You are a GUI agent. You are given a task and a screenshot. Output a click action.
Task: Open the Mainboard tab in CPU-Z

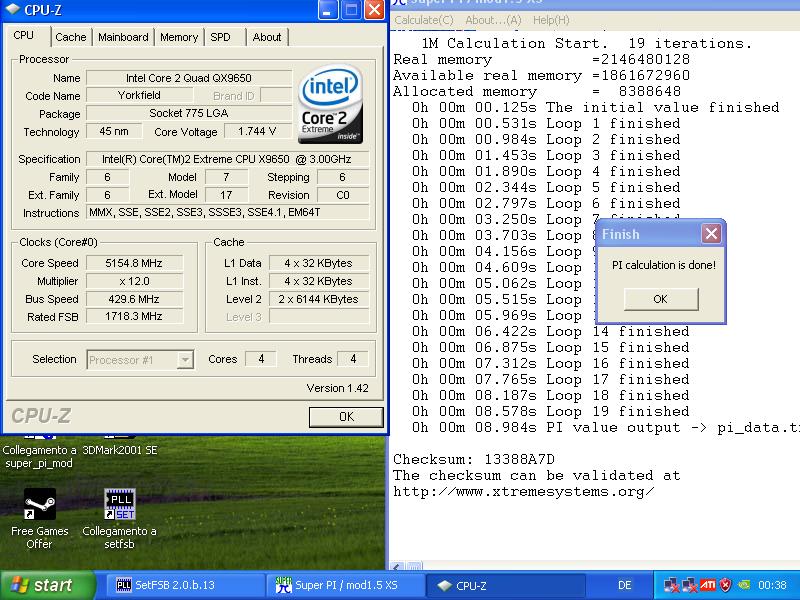(123, 37)
